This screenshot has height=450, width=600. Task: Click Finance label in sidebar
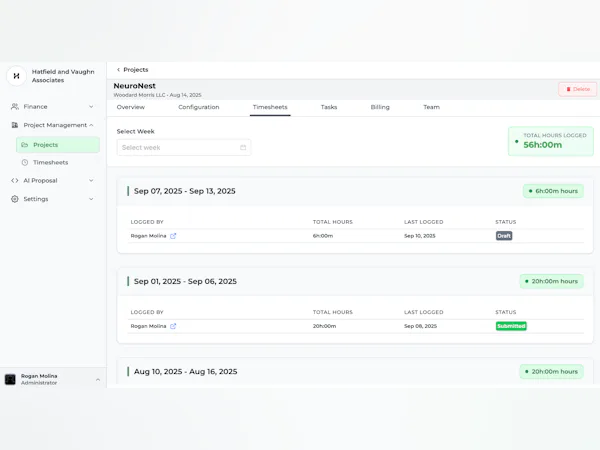36,106
